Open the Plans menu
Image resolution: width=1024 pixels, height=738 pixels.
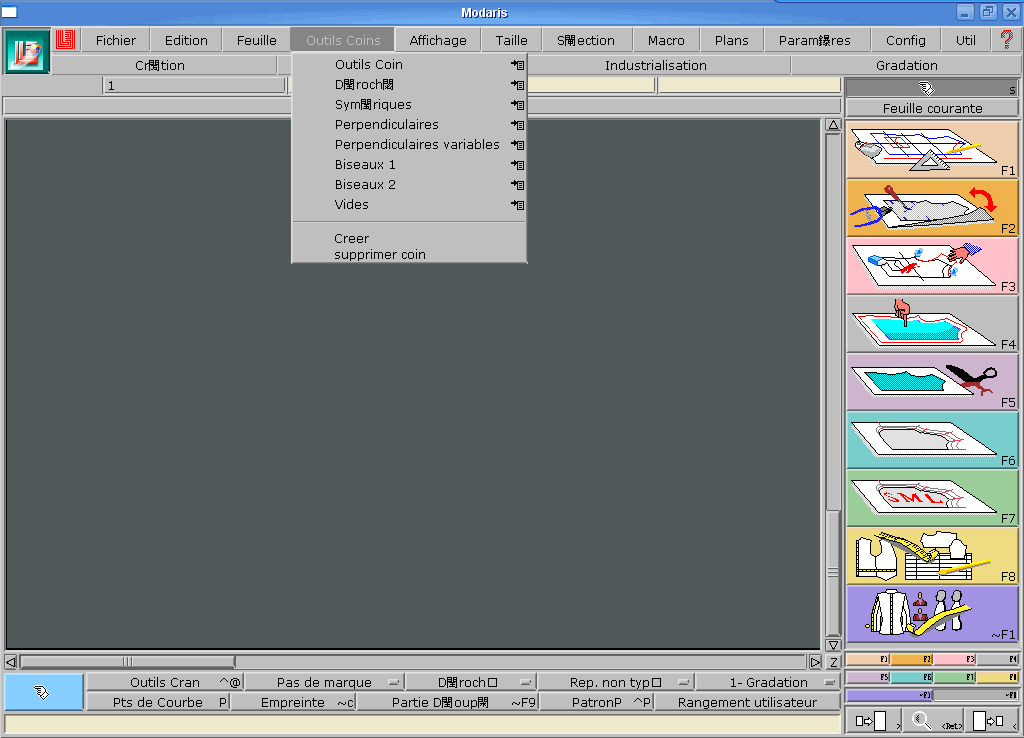731,40
